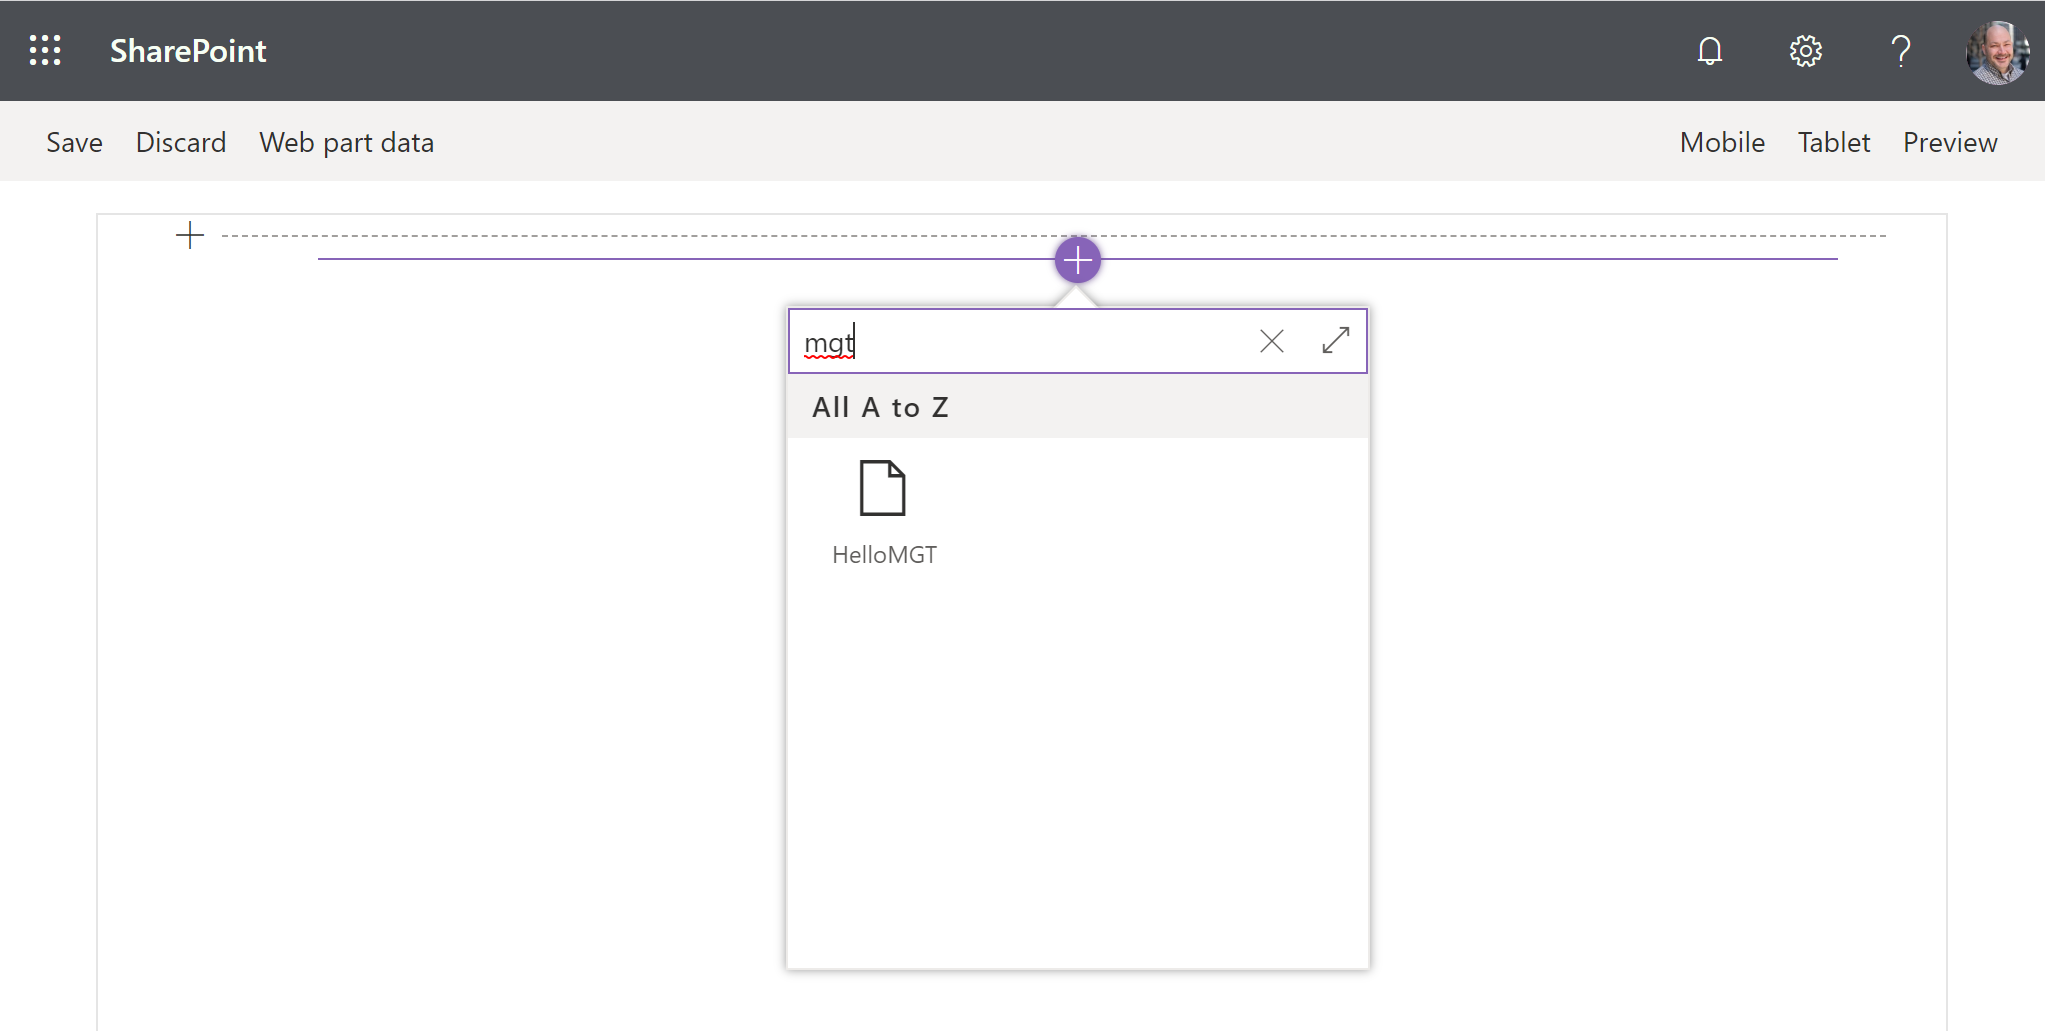The width and height of the screenshot is (2045, 1031).
Task: Click the All A to Z category header
Action: coord(880,407)
